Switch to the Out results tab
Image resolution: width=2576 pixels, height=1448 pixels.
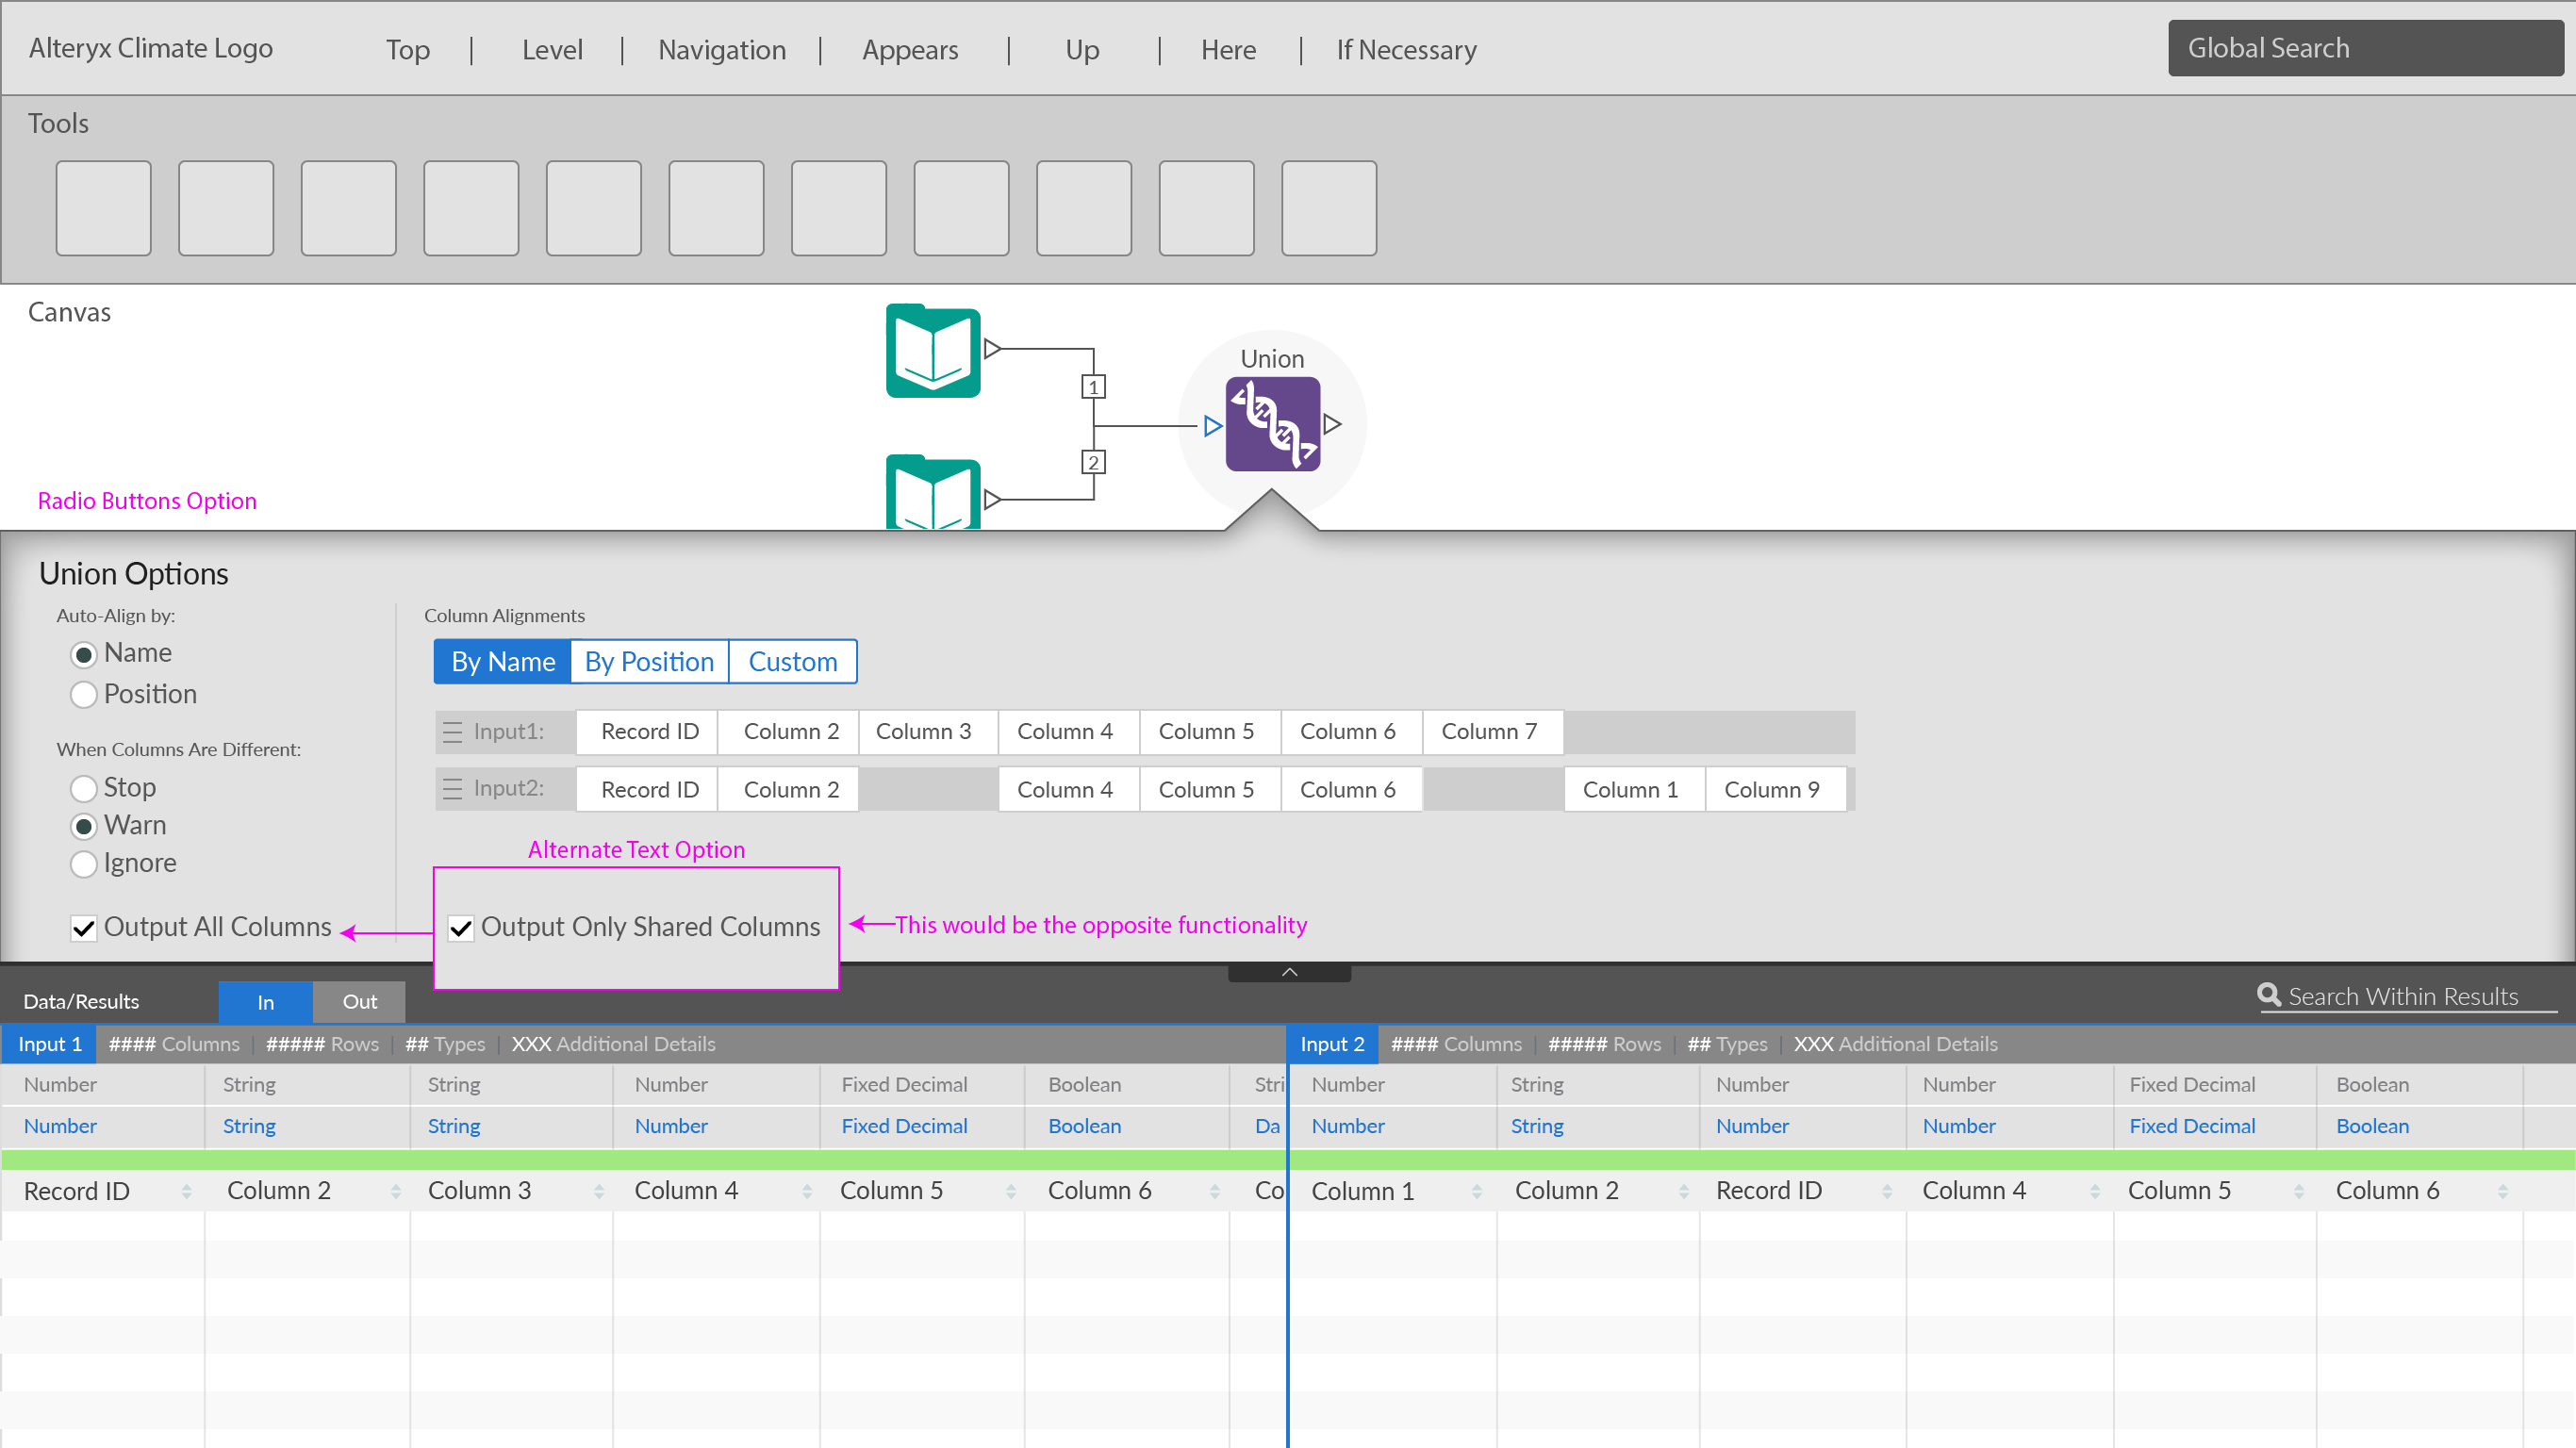pyautogui.click(x=359, y=1002)
